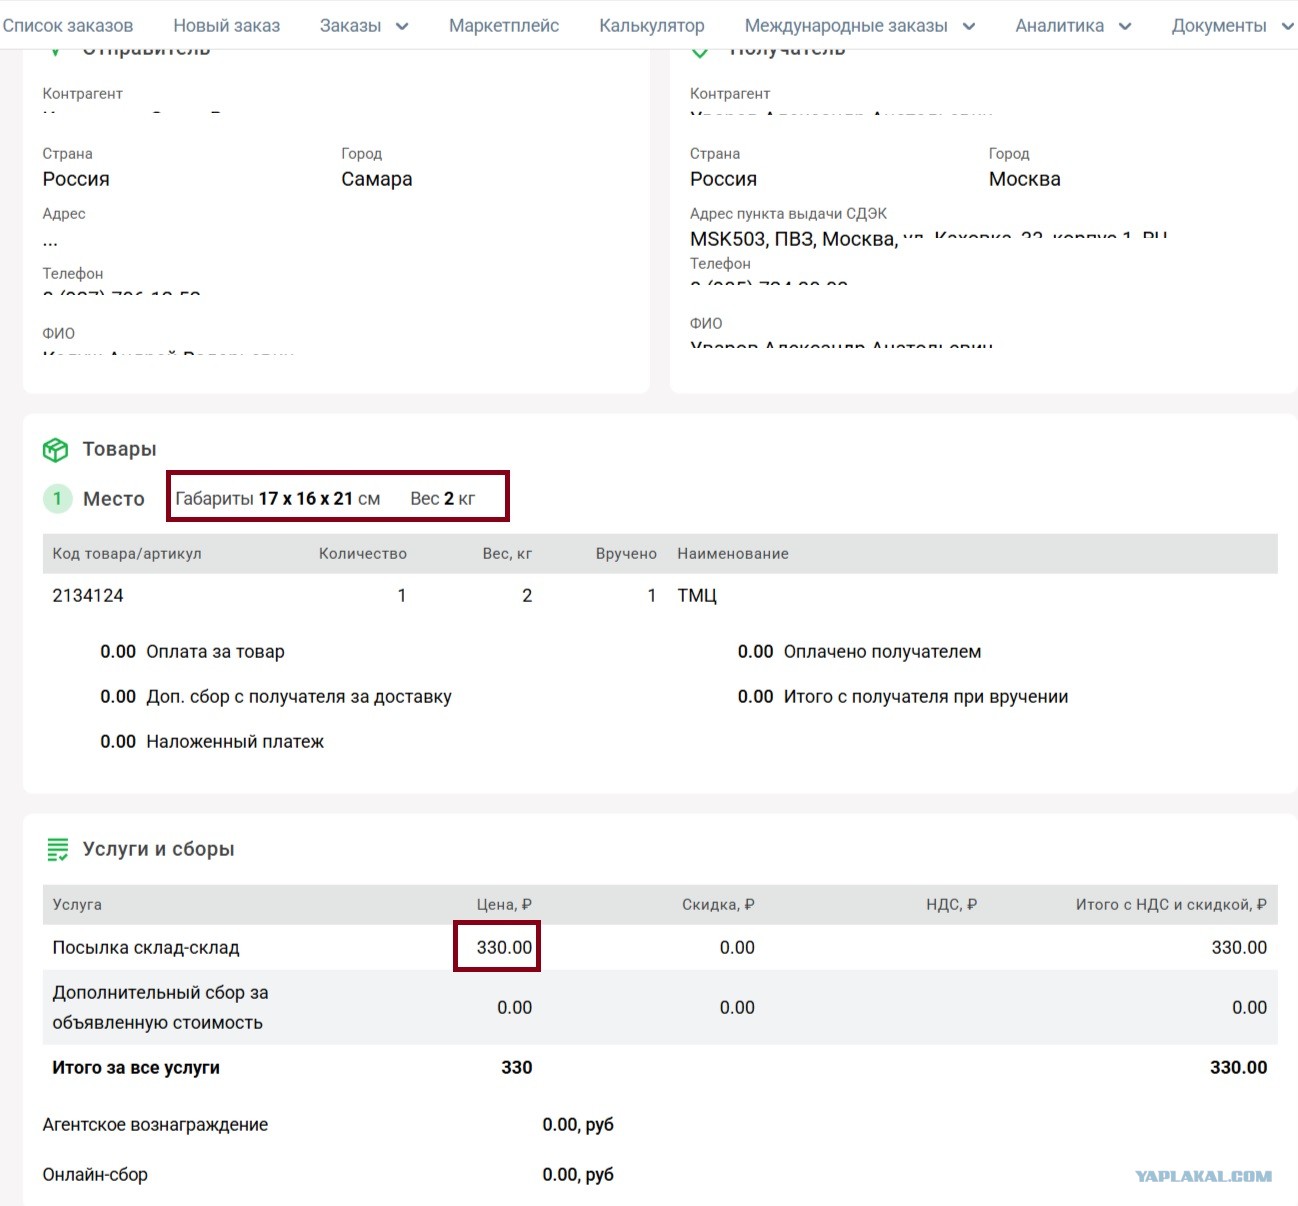Select product code 2134124
Screen dimensions: 1298x1206
click(88, 596)
